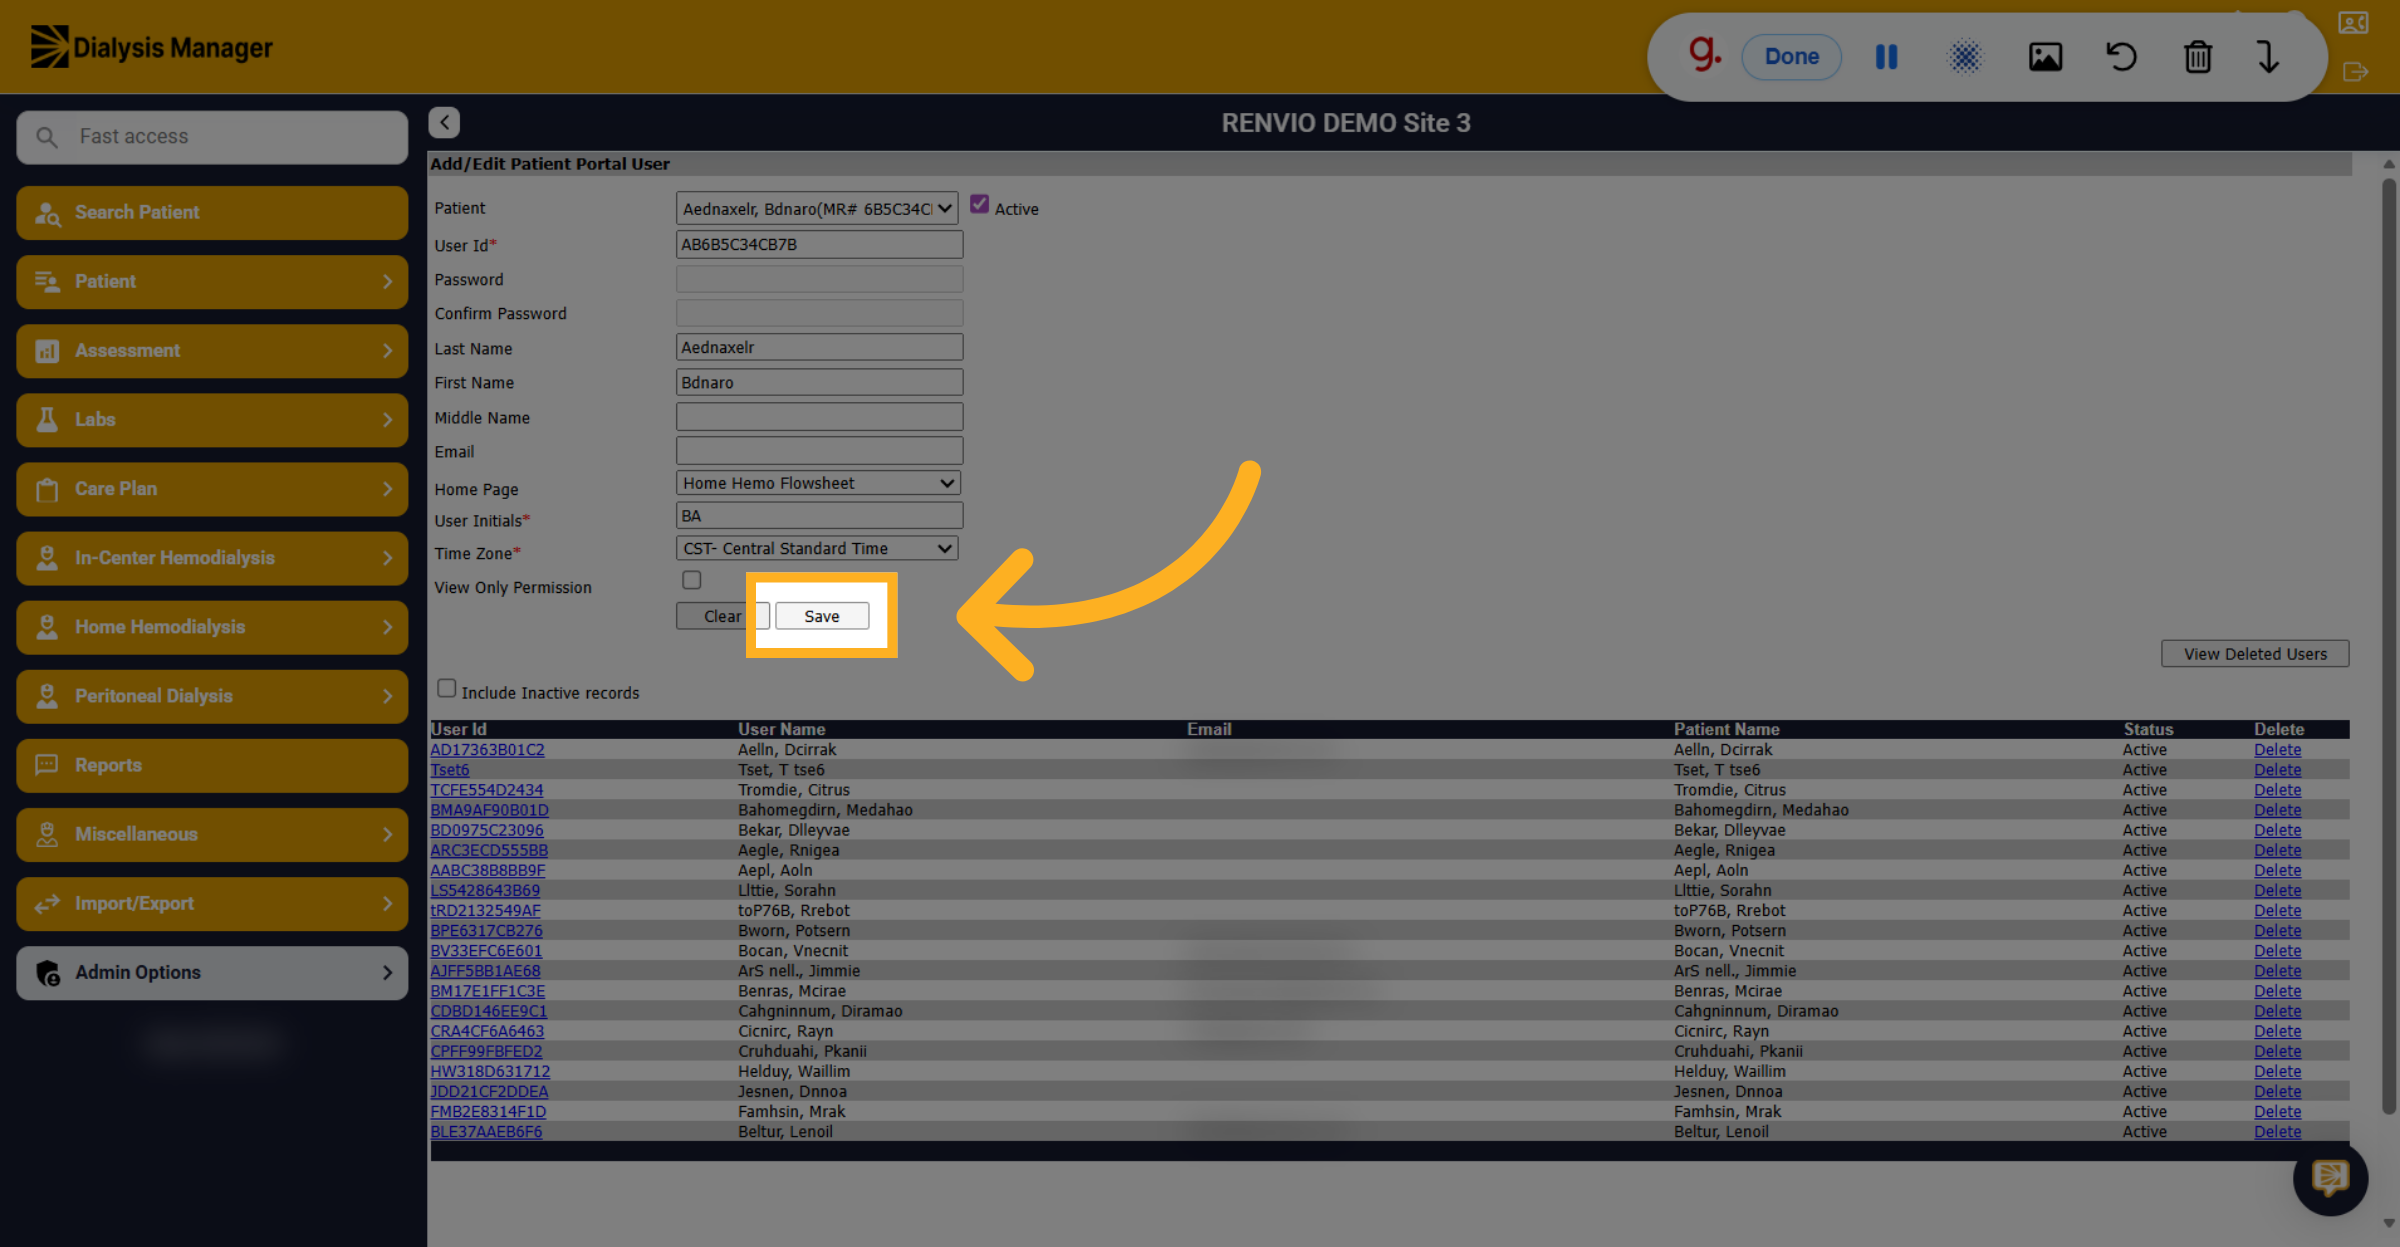Click the image screenshot icon in recorder toolbar

click(2045, 57)
